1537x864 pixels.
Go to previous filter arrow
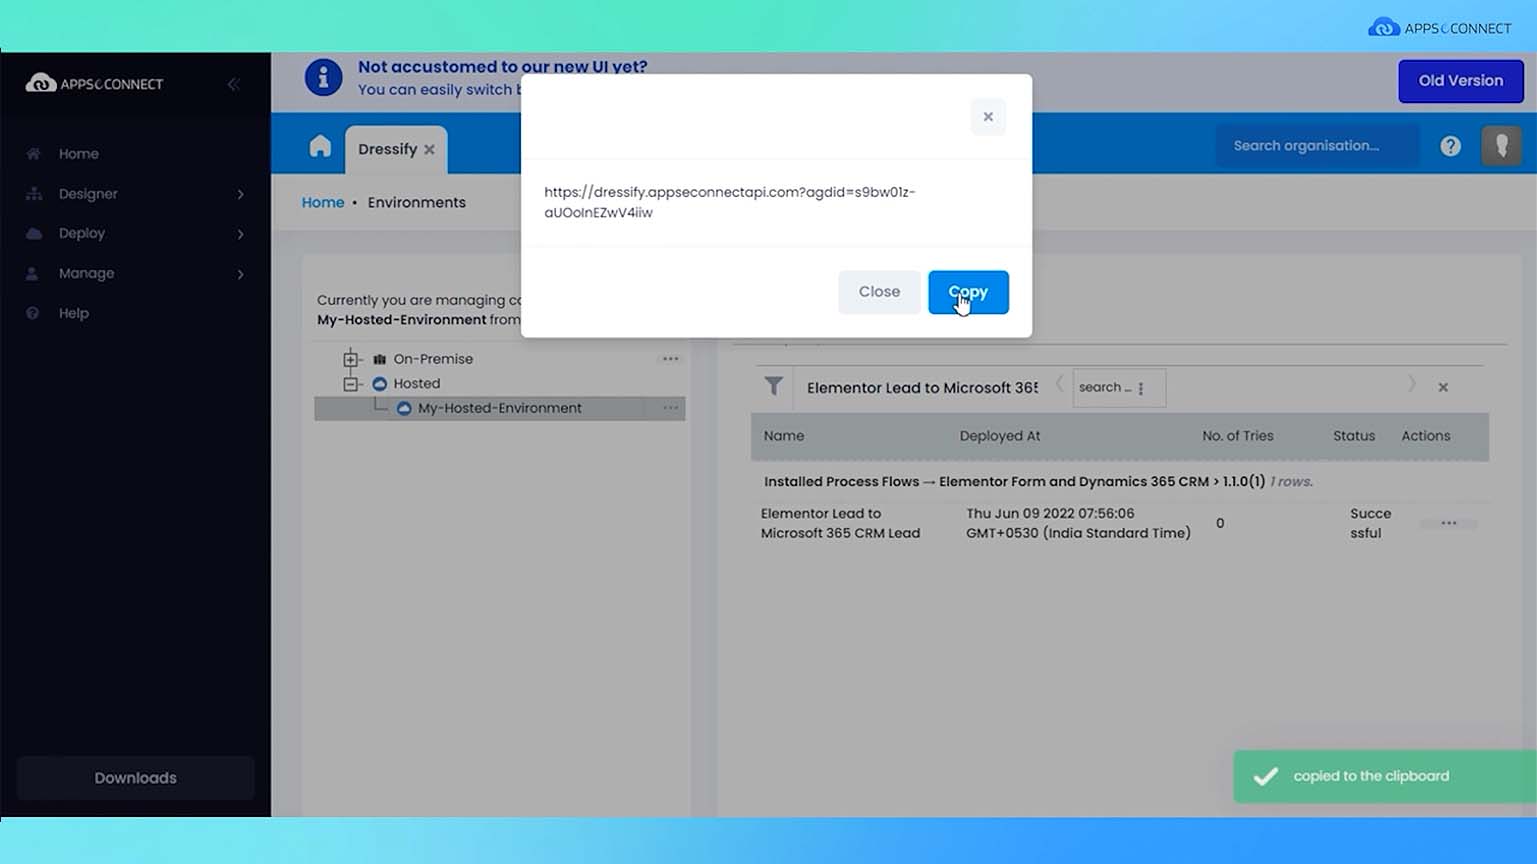click(x=1059, y=385)
